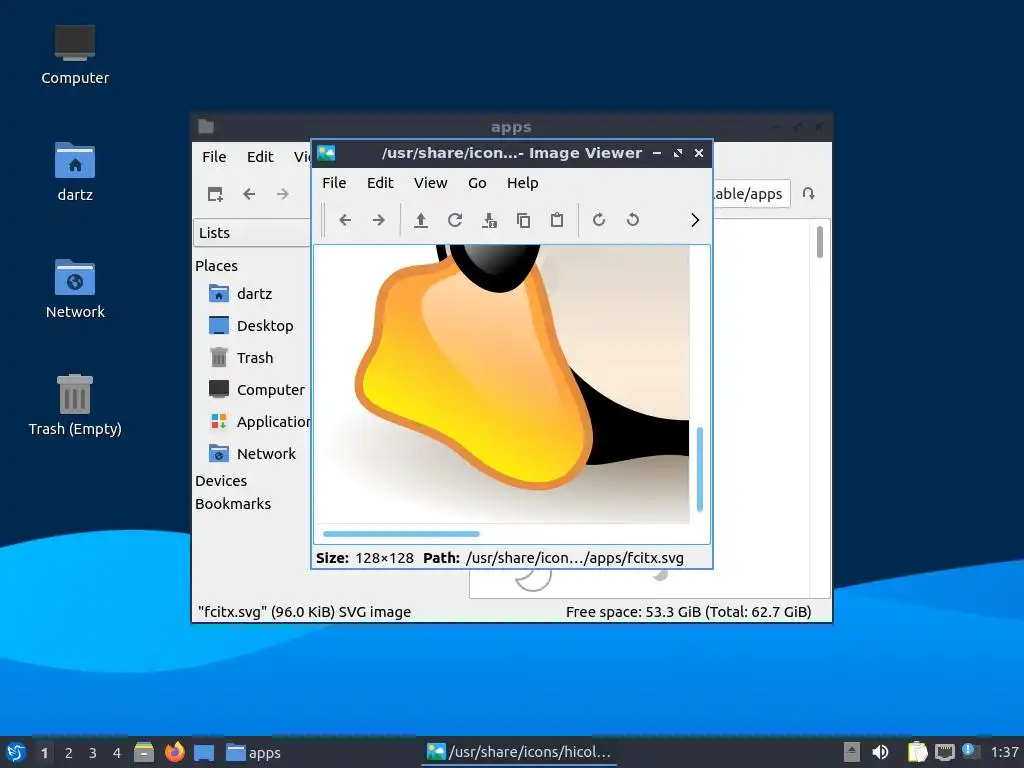
Task: Open the Image Viewer Edit menu
Action: (380, 183)
